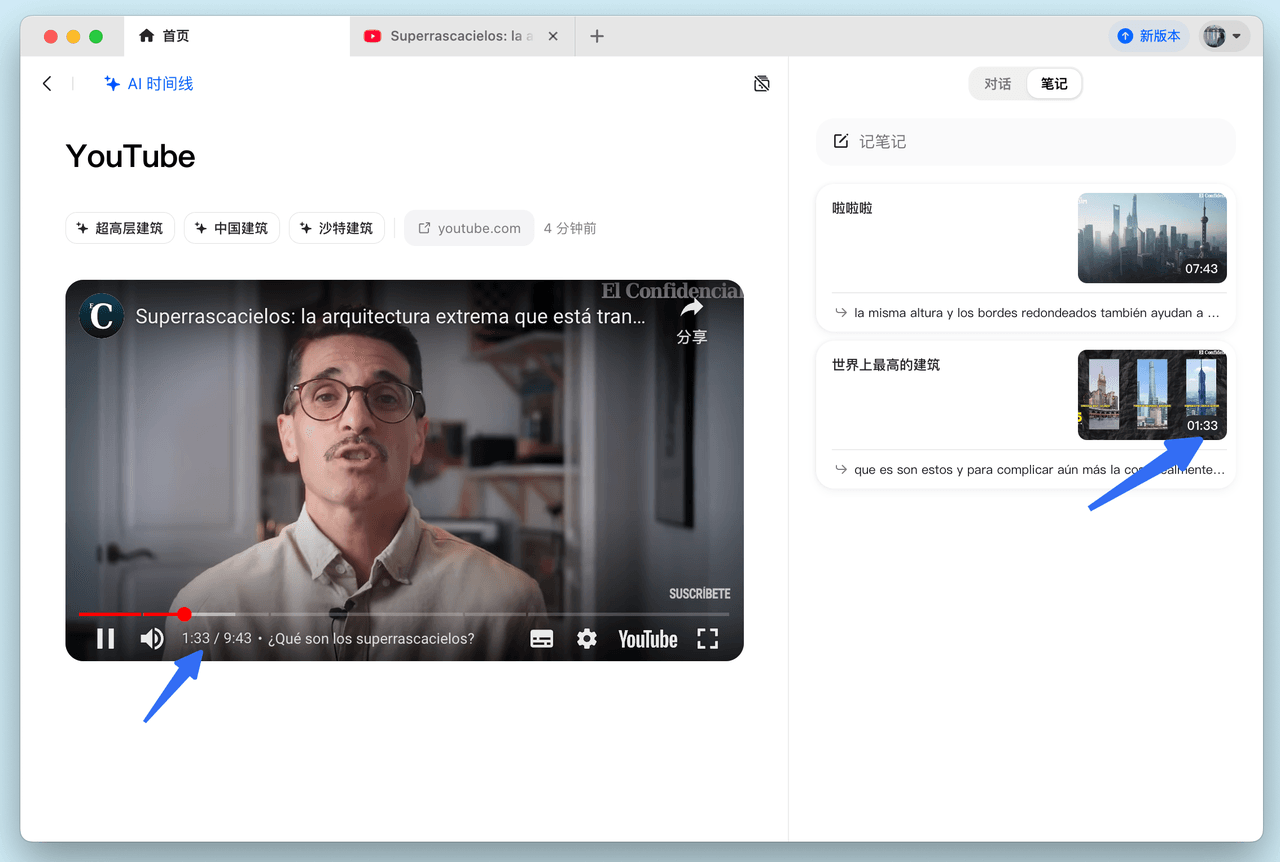1280x862 pixels.
Task: Seek on the video progress bar
Action: pos(400,614)
